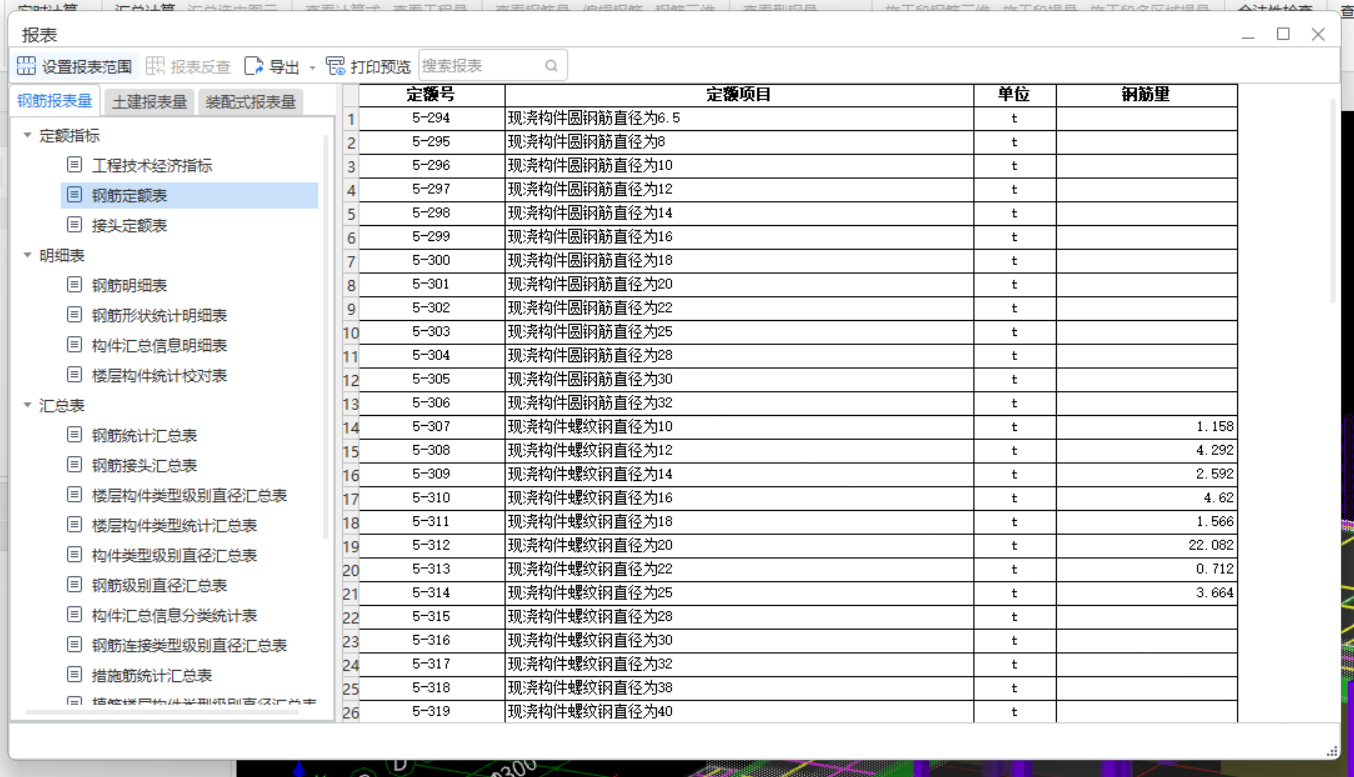Select the cell 现浇构件圆钢筋直径为6.5
The image size is (1354, 777).
coord(739,118)
